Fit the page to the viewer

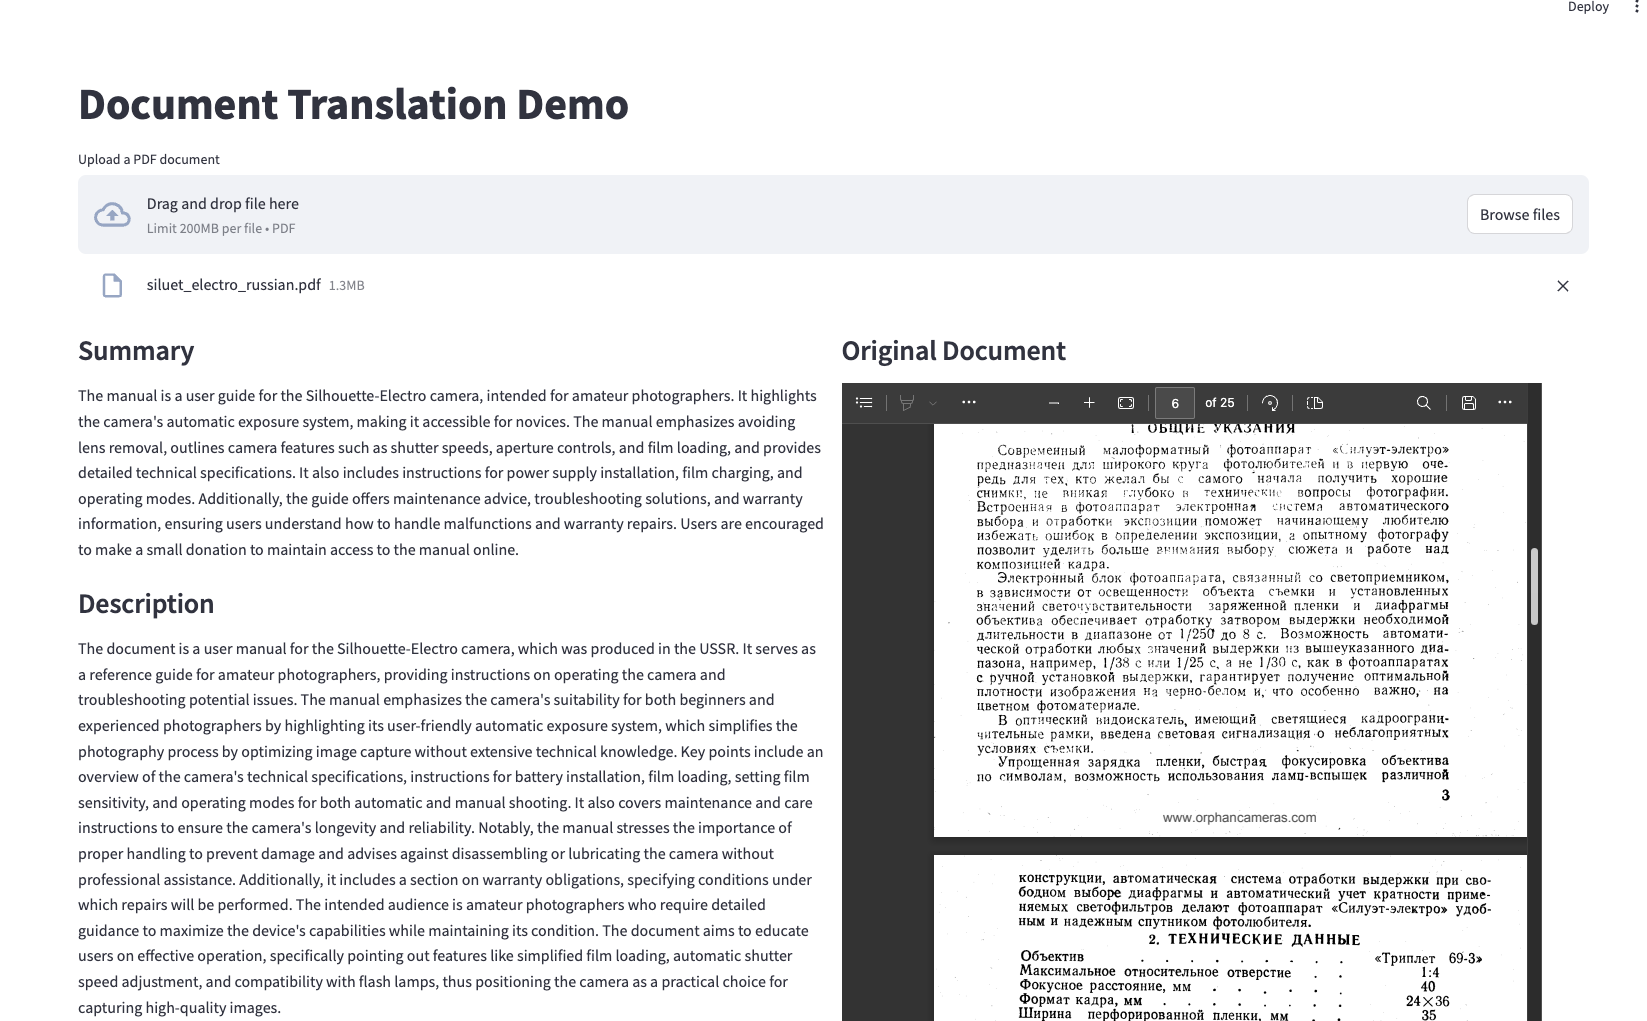pyautogui.click(x=1125, y=402)
